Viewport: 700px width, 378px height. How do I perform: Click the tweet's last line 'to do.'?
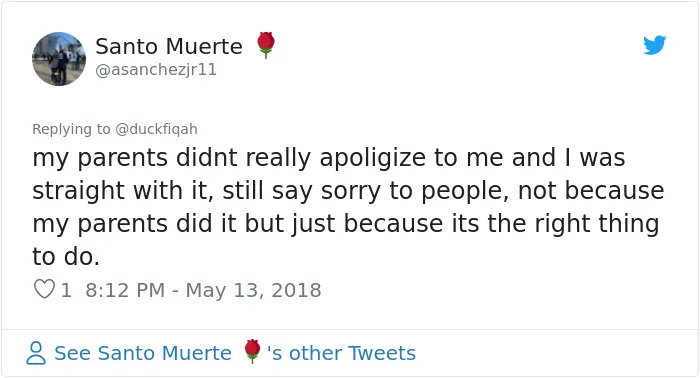tap(66, 257)
